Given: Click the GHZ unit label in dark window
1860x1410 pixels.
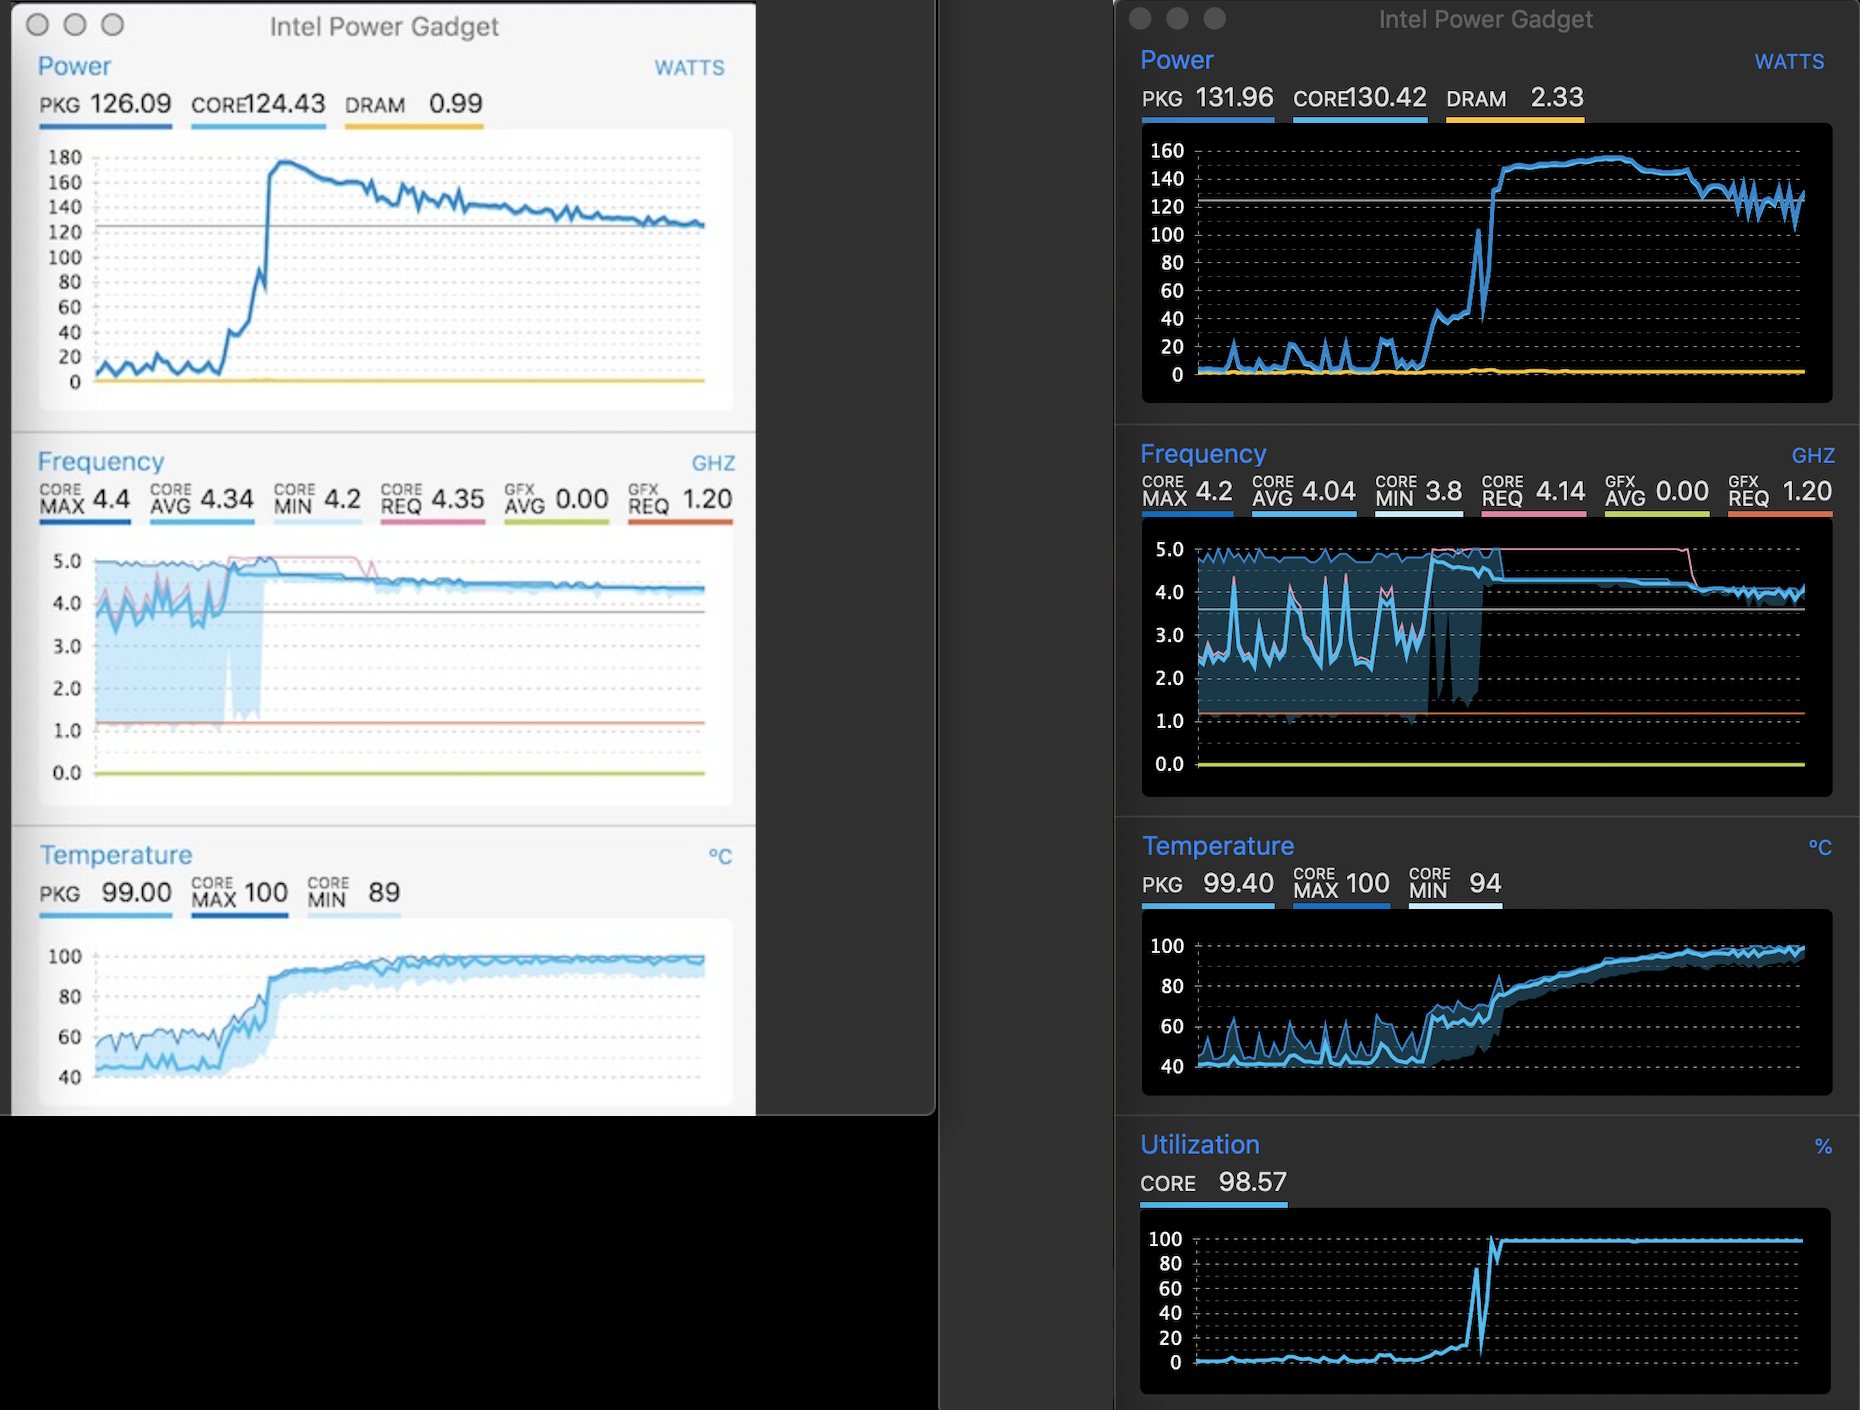Looking at the screenshot, I should 1813,456.
